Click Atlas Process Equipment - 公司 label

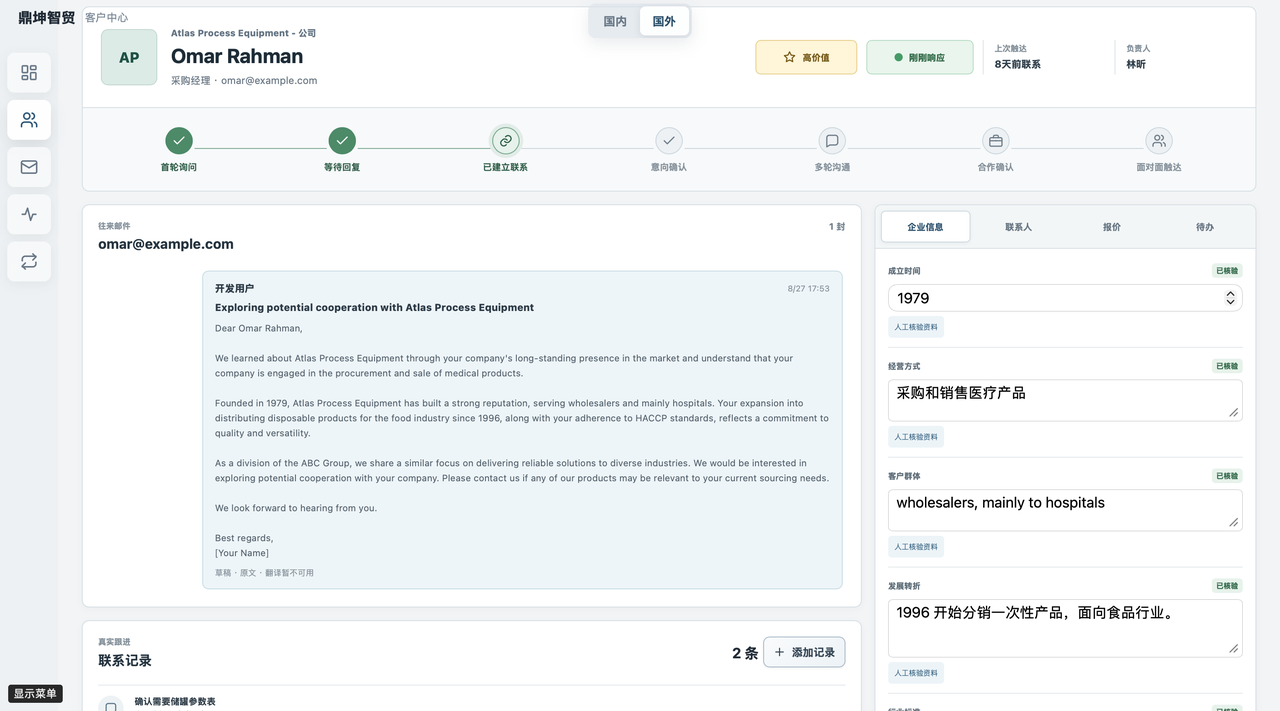point(243,33)
